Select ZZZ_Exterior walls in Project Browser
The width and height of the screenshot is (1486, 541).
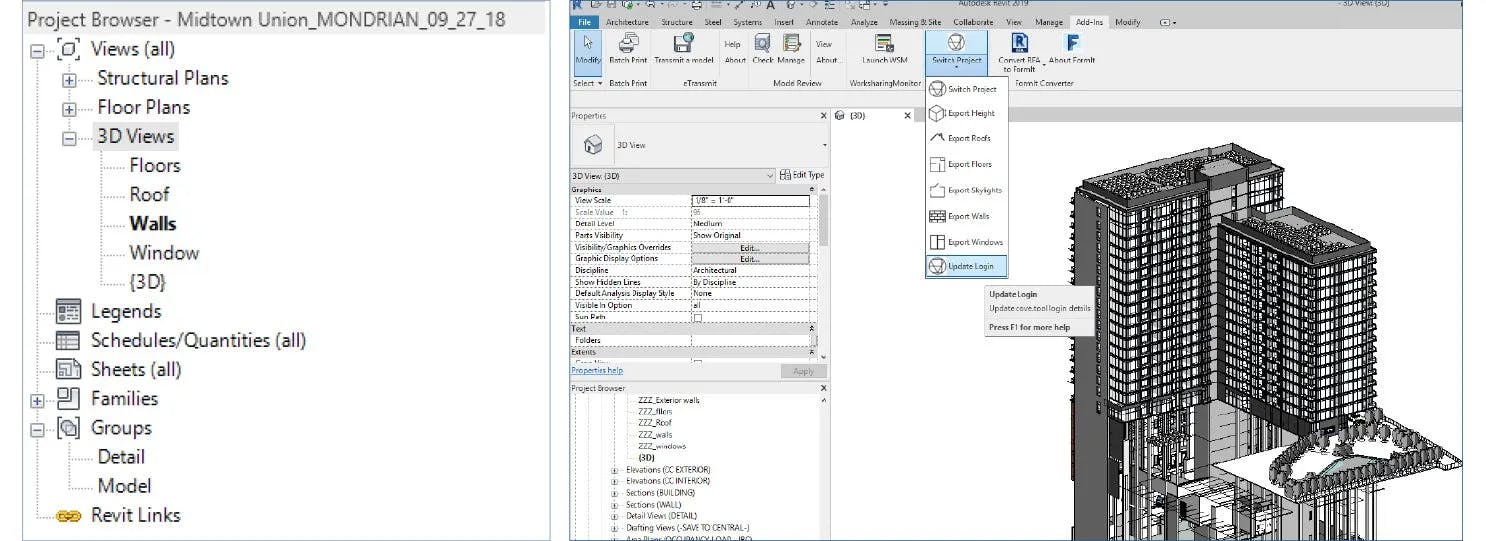pos(669,400)
